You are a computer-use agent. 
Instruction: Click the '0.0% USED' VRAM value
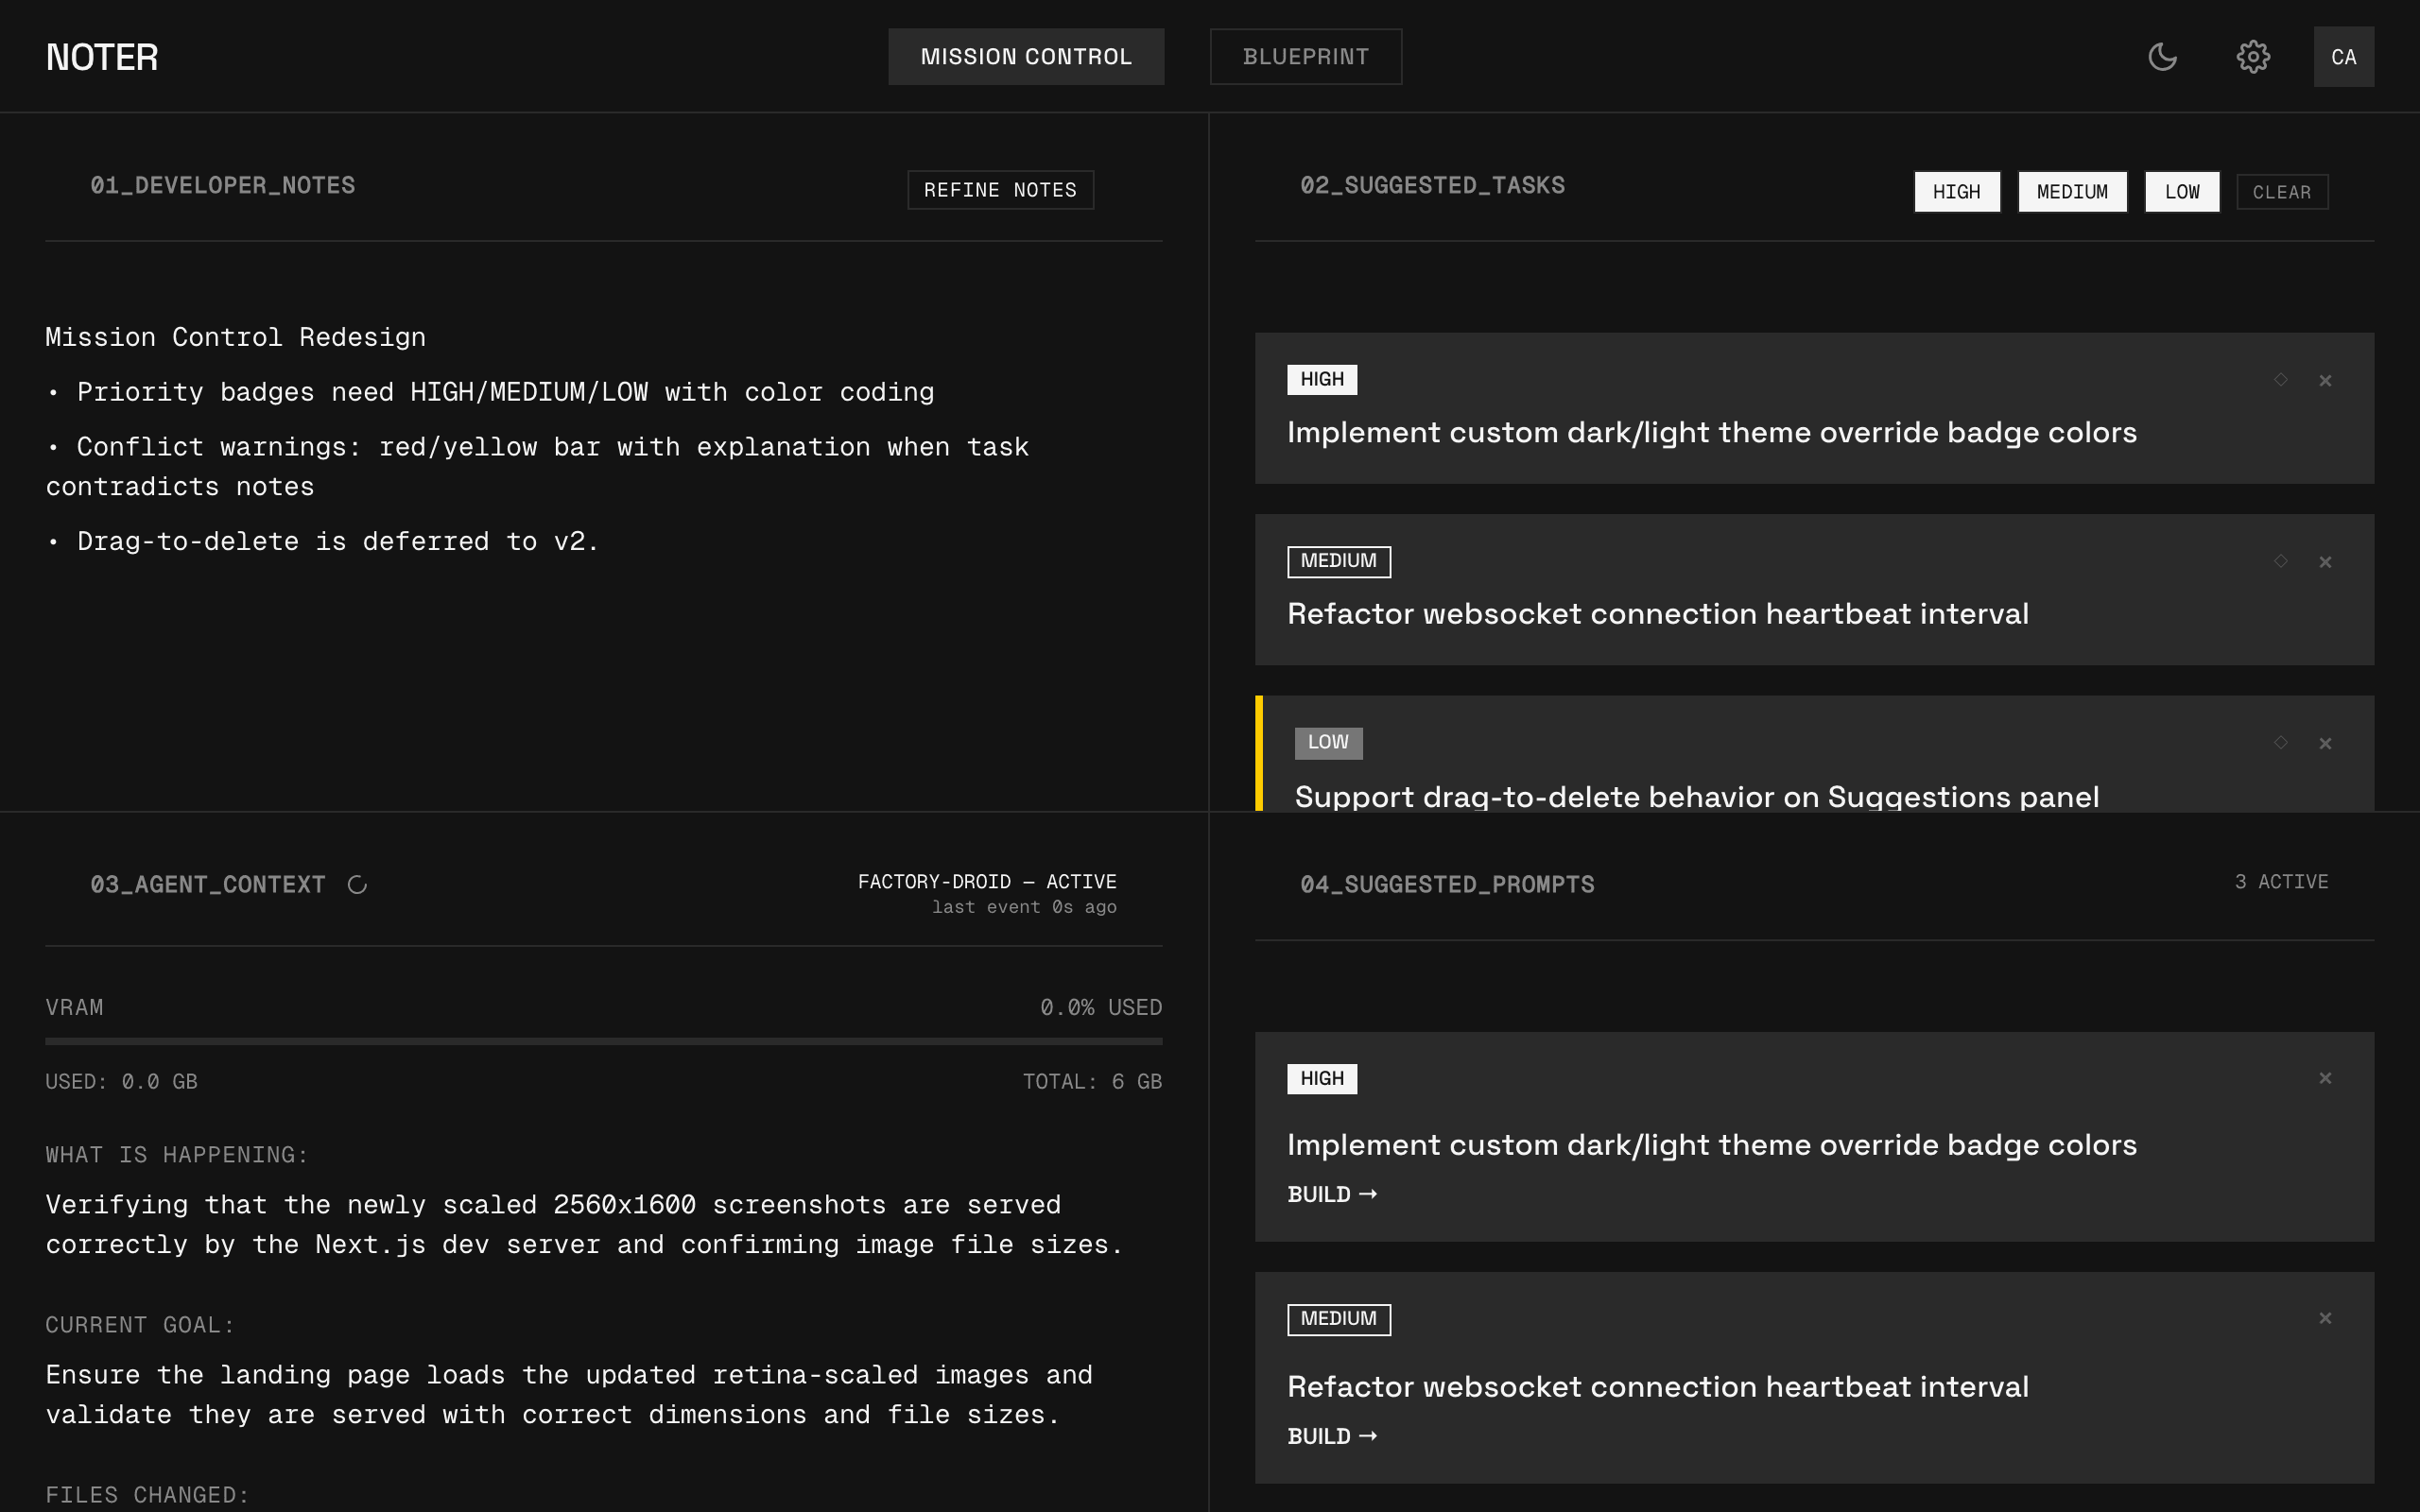1101,1008
